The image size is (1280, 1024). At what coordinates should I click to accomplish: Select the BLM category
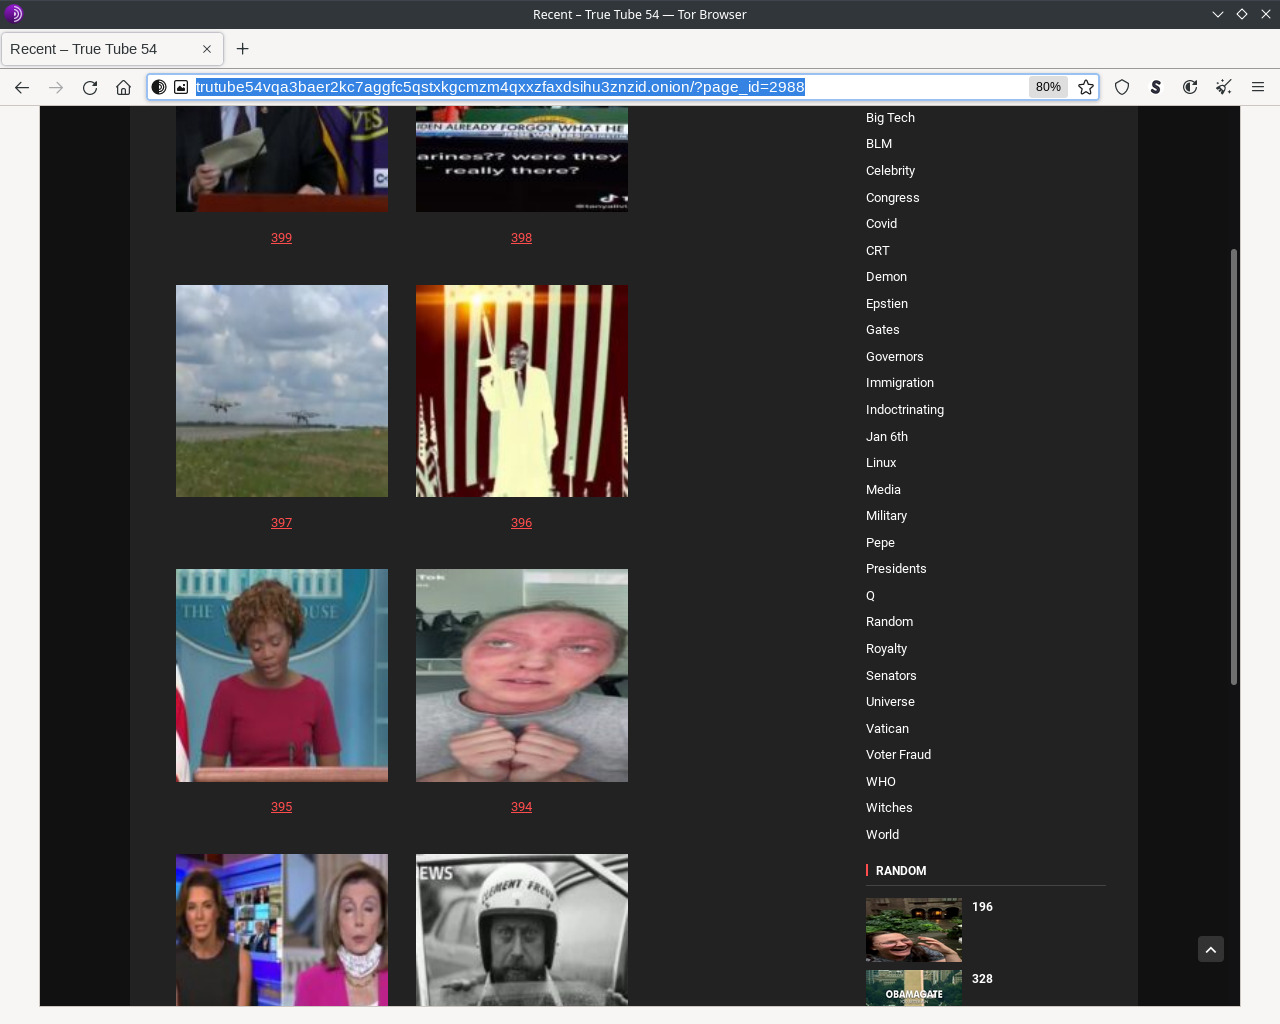click(879, 144)
